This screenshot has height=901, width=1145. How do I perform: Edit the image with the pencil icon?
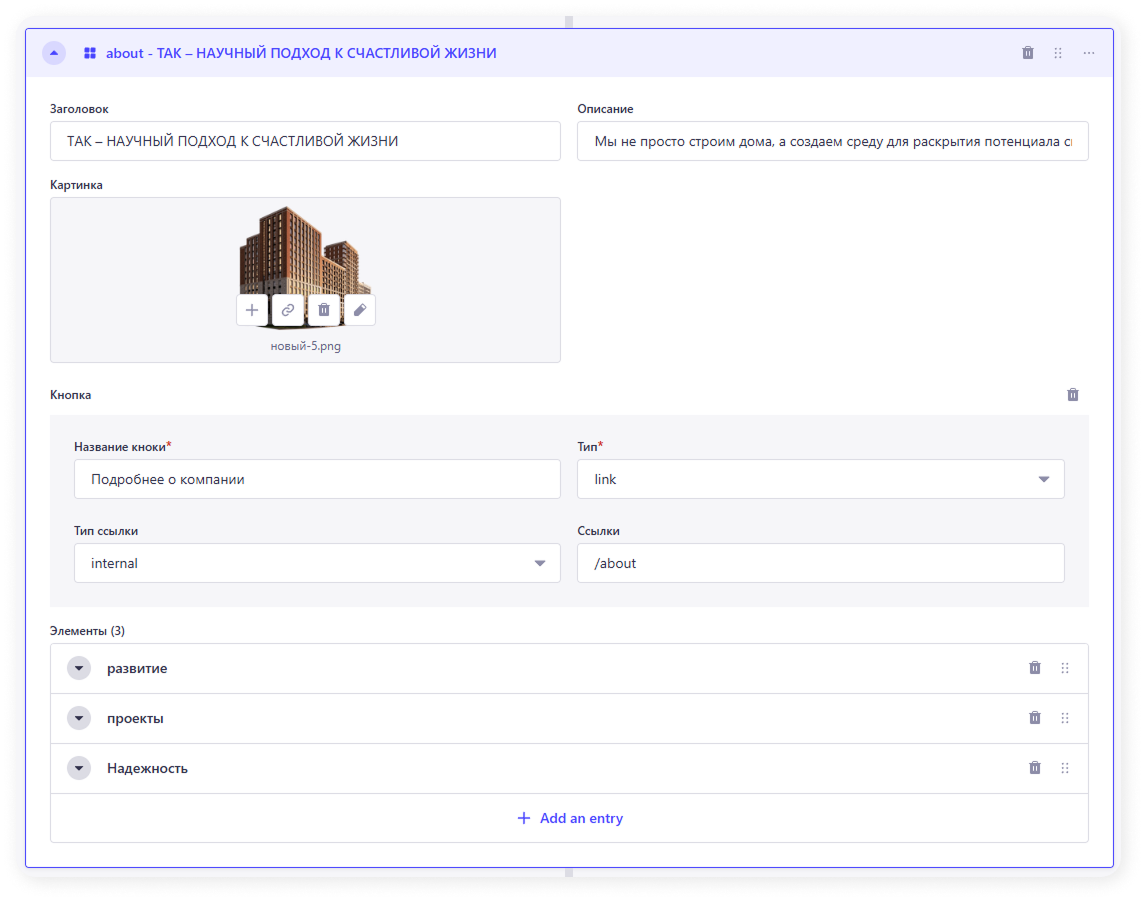point(360,310)
